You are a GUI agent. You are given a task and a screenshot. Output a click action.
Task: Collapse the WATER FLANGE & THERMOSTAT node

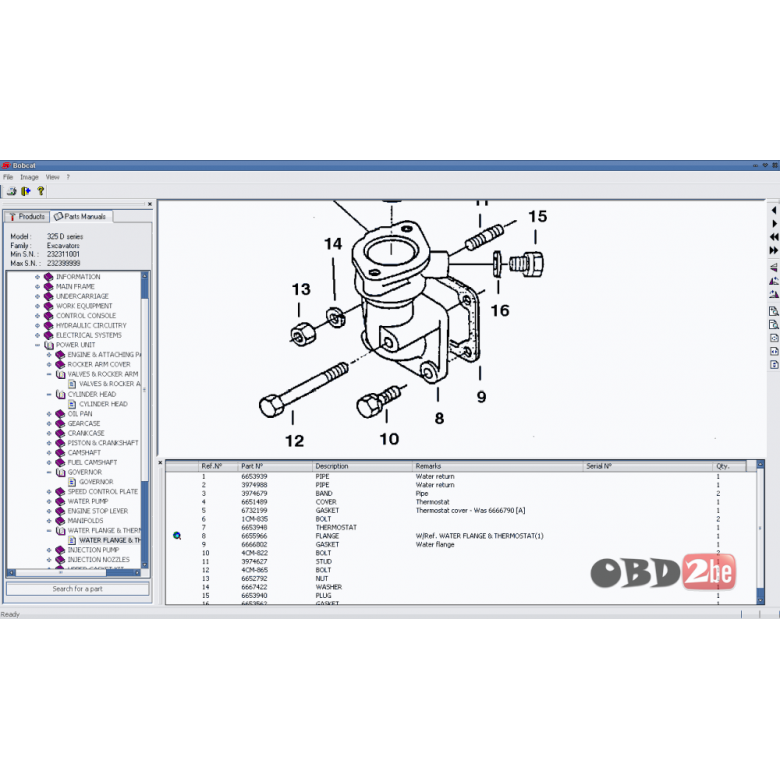click(49, 531)
